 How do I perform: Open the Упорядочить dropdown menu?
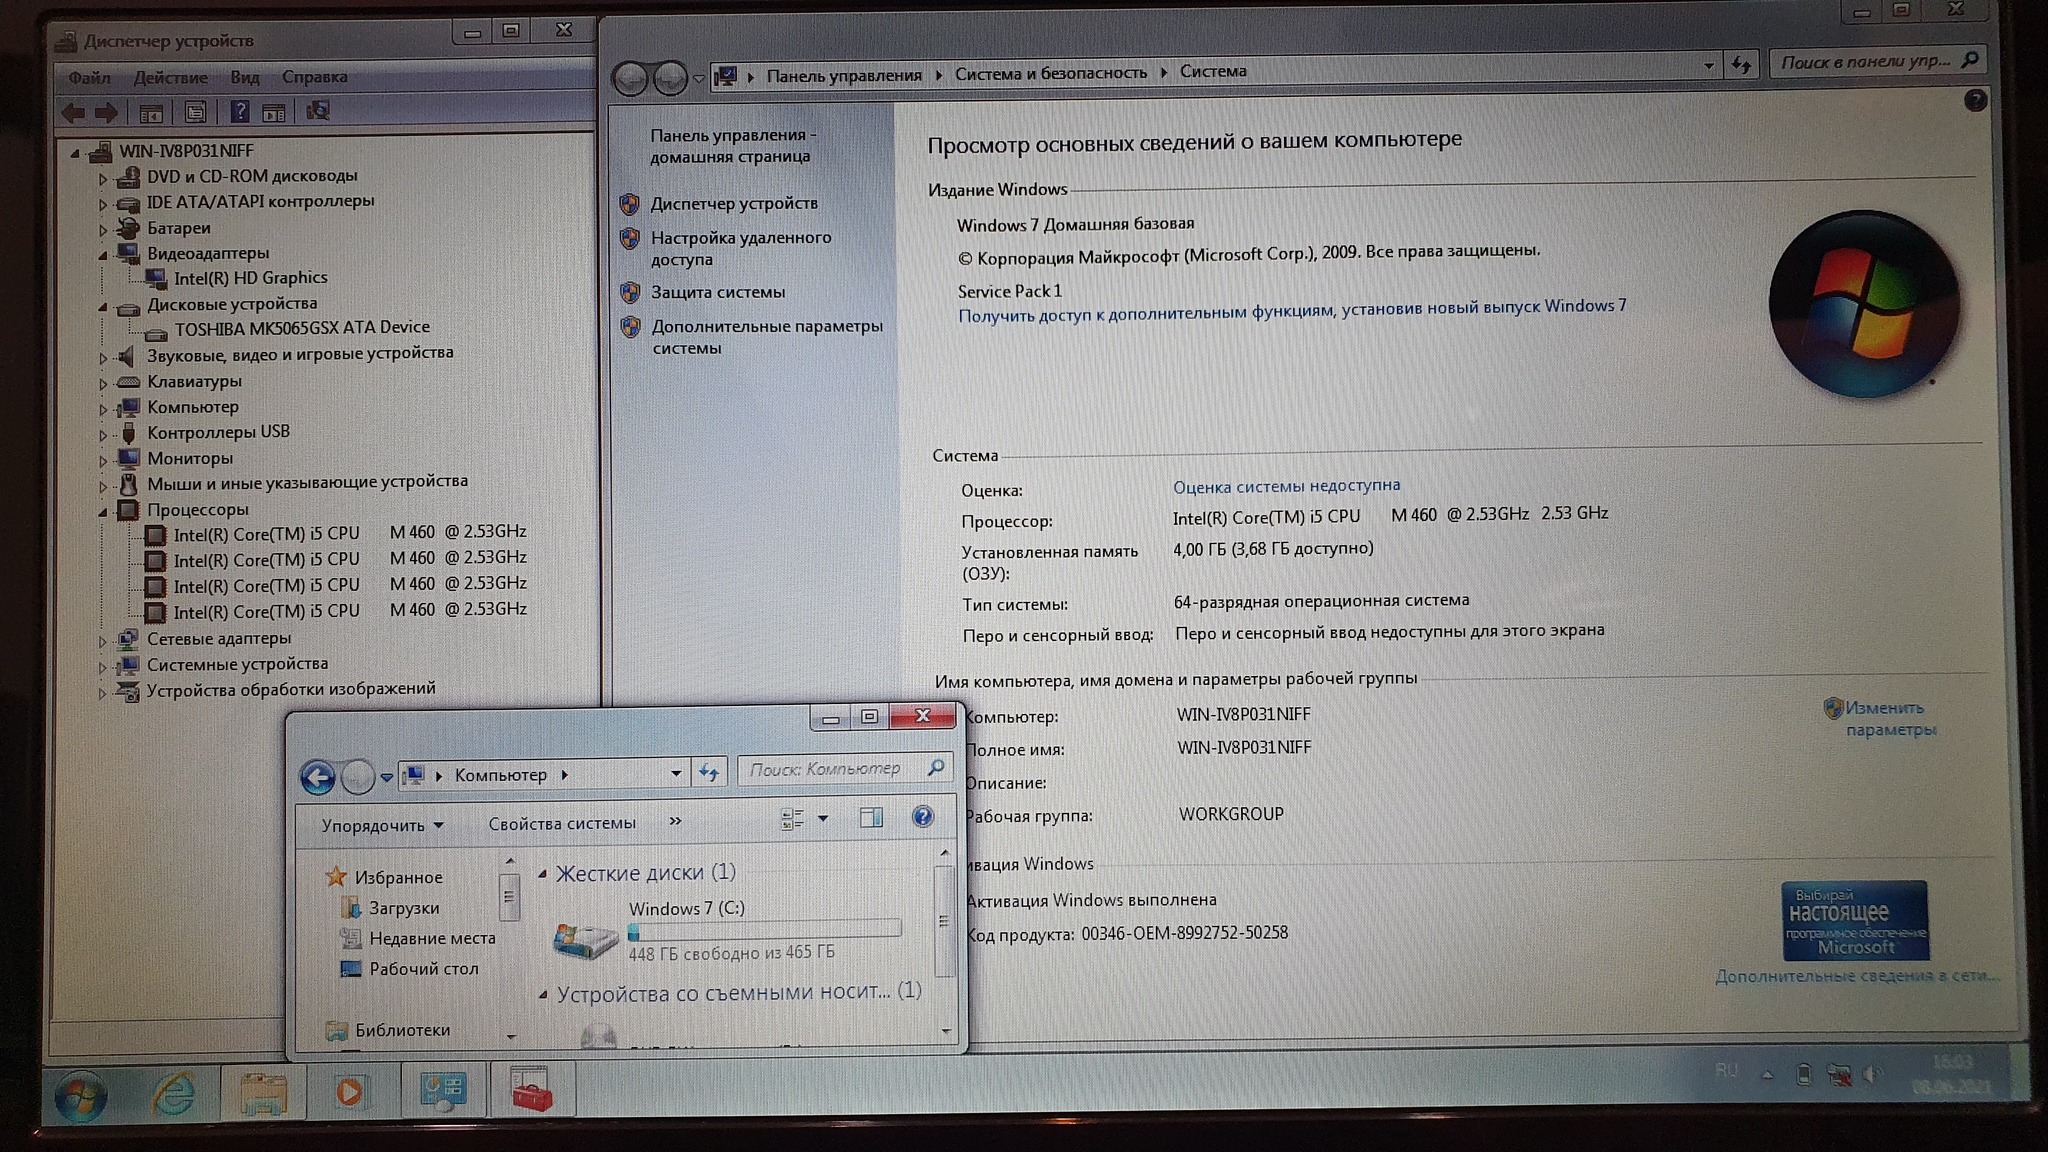pos(382,826)
